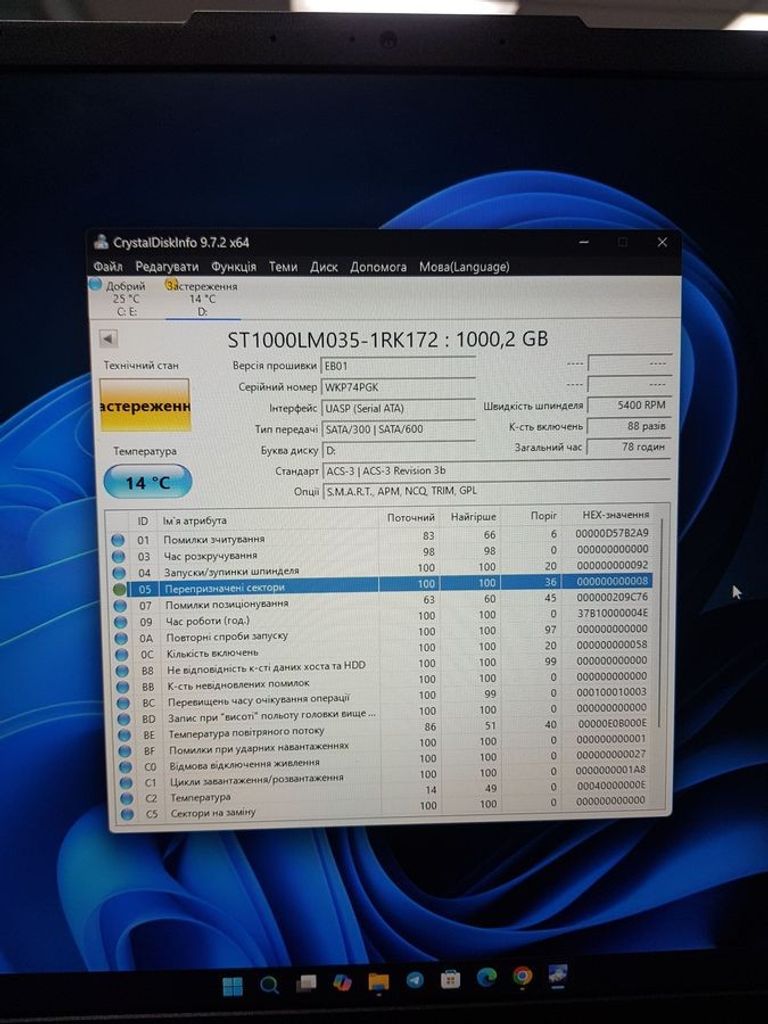The image size is (768, 1024).
Task: Open the Теми menu
Action: pyautogui.click(x=283, y=266)
